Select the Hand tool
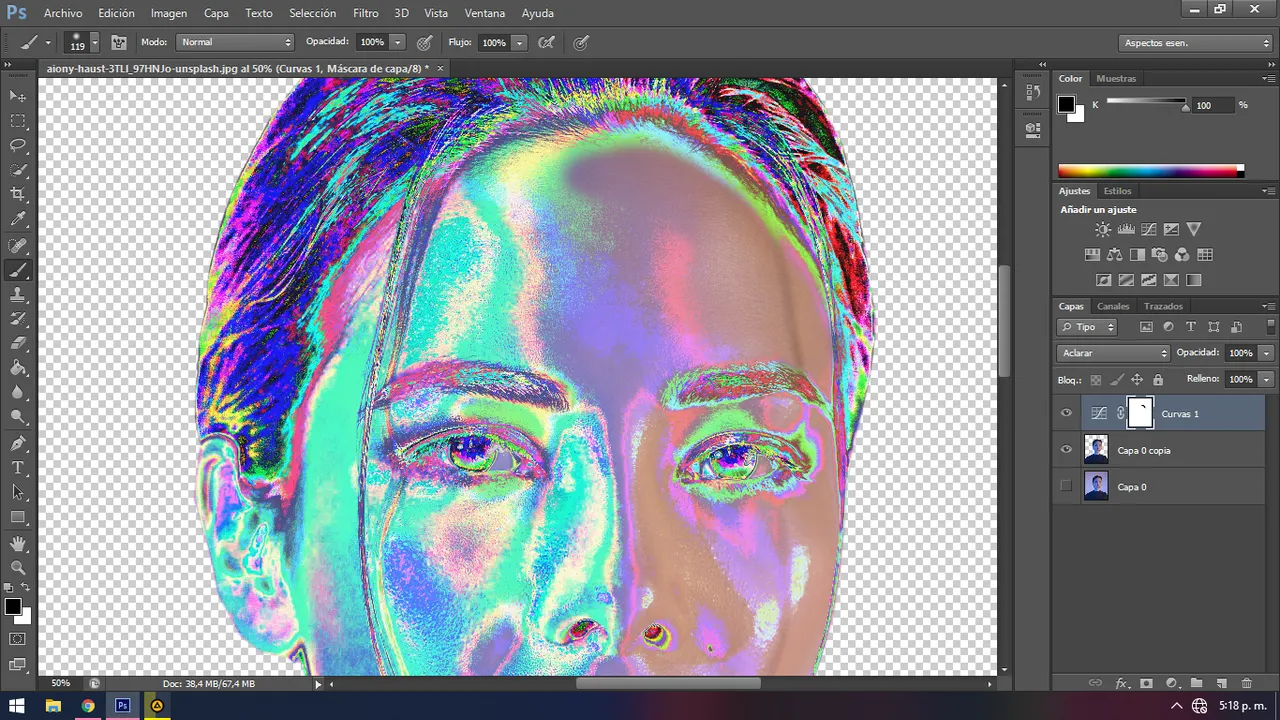This screenshot has width=1280, height=720. click(x=18, y=544)
